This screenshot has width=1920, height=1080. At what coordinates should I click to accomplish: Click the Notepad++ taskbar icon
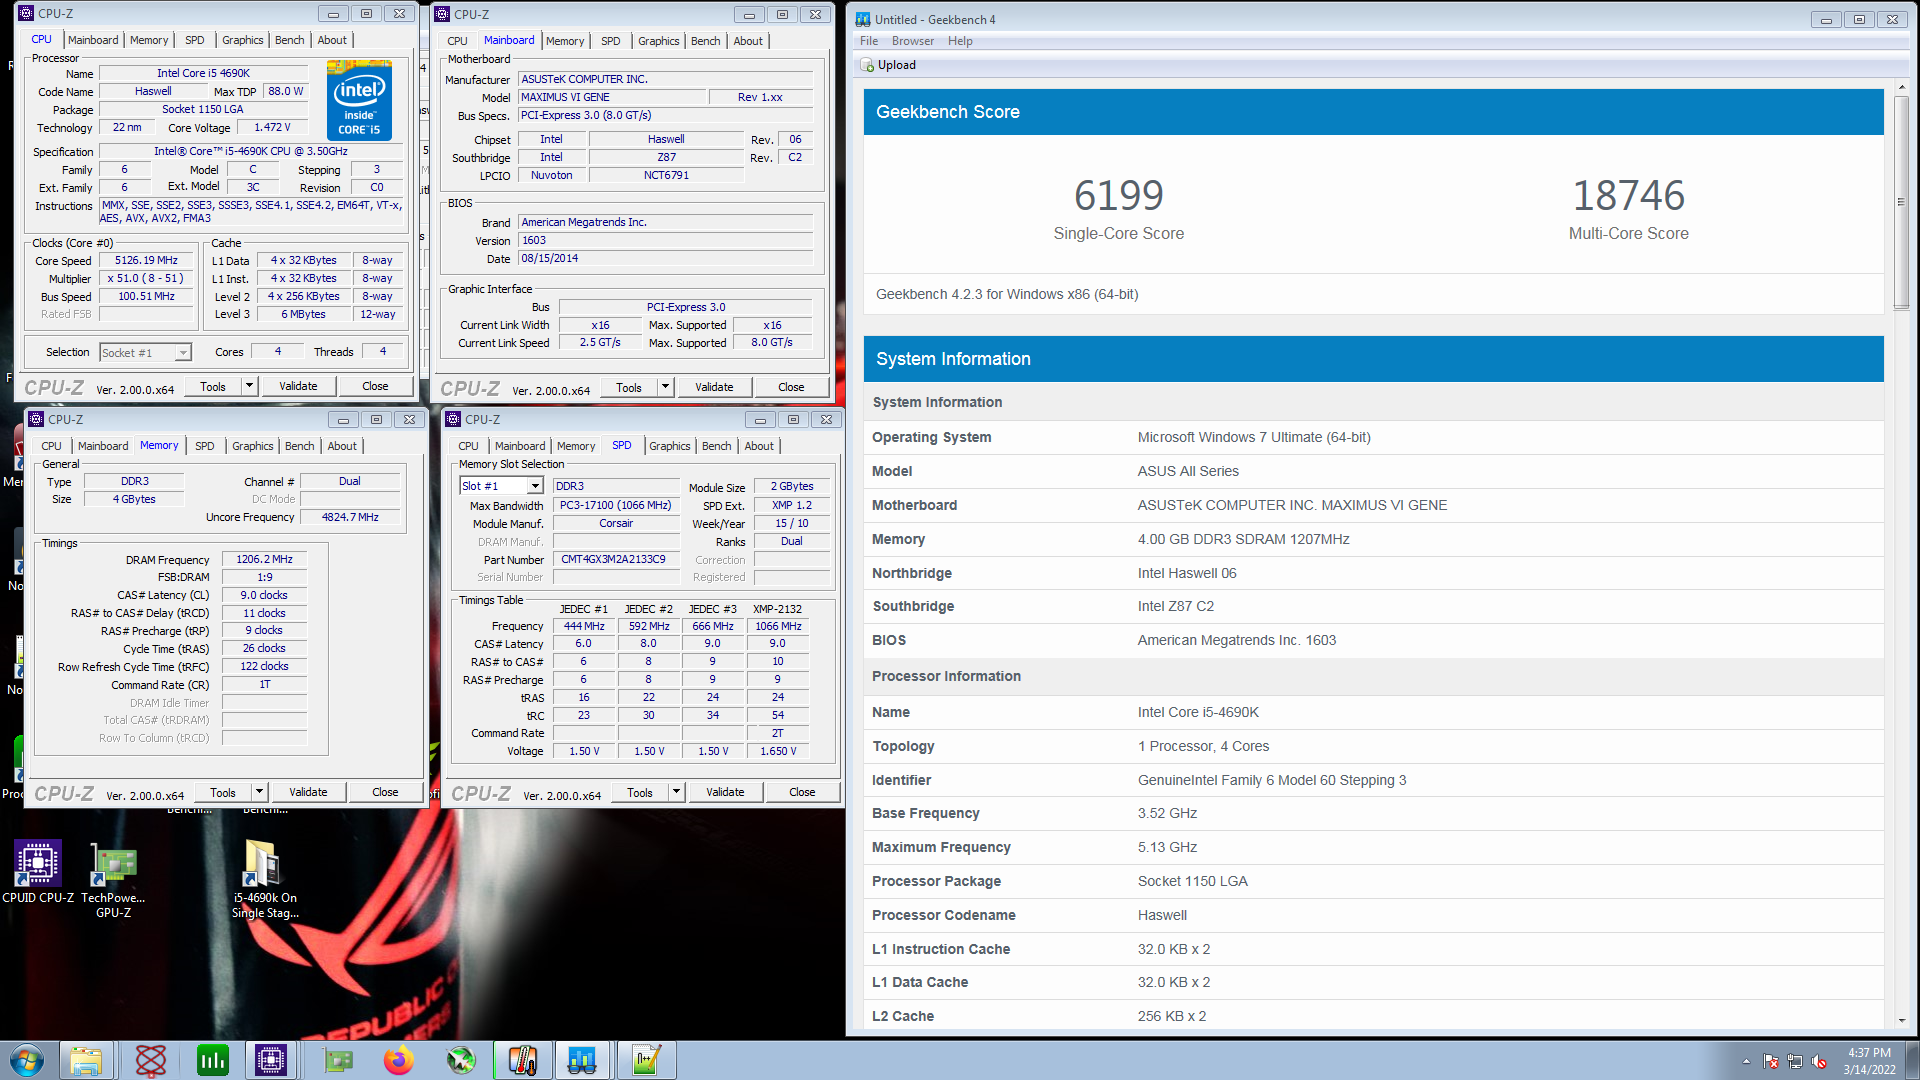tap(646, 1060)
